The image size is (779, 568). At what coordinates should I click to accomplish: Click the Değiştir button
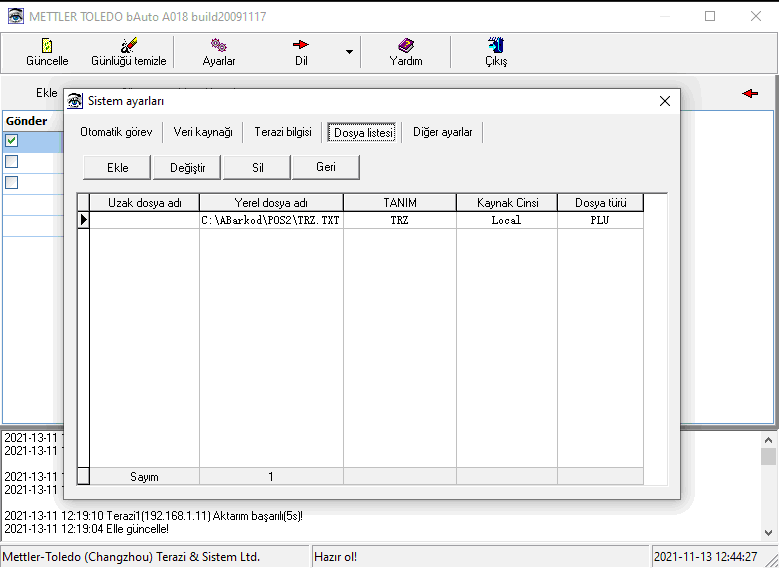coord(187,167)
